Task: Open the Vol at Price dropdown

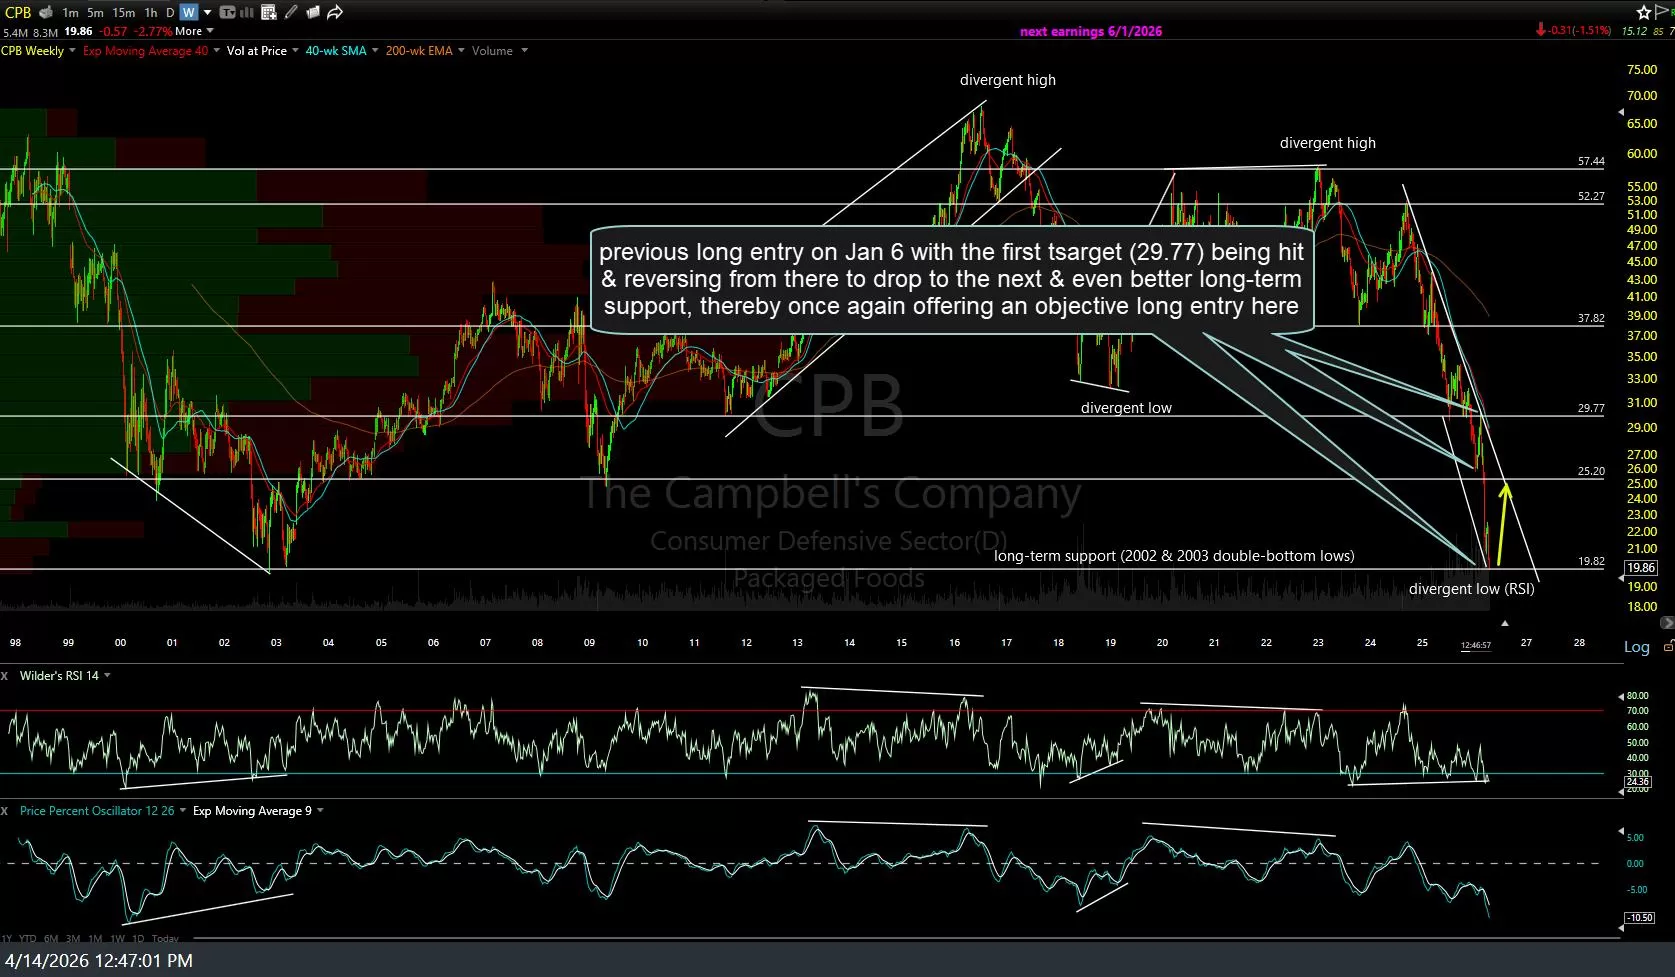Action: [295, 51]
